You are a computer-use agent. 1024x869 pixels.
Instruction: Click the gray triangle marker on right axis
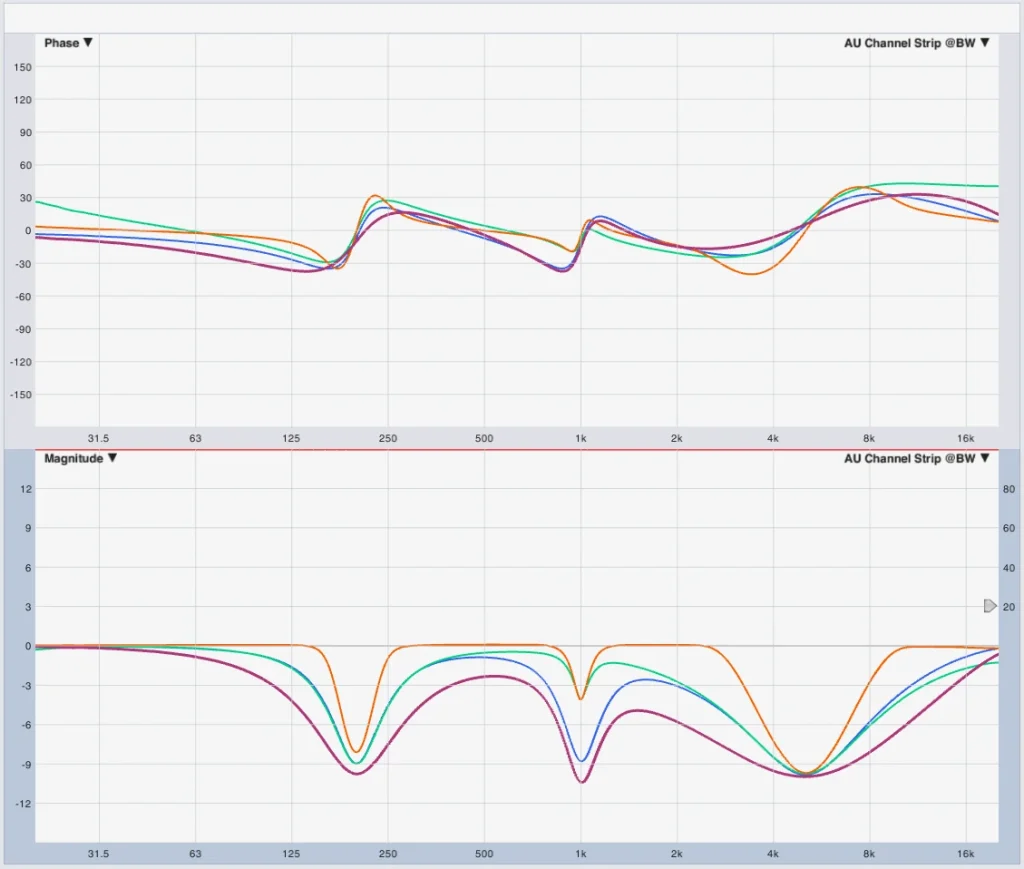click(990, 606)
